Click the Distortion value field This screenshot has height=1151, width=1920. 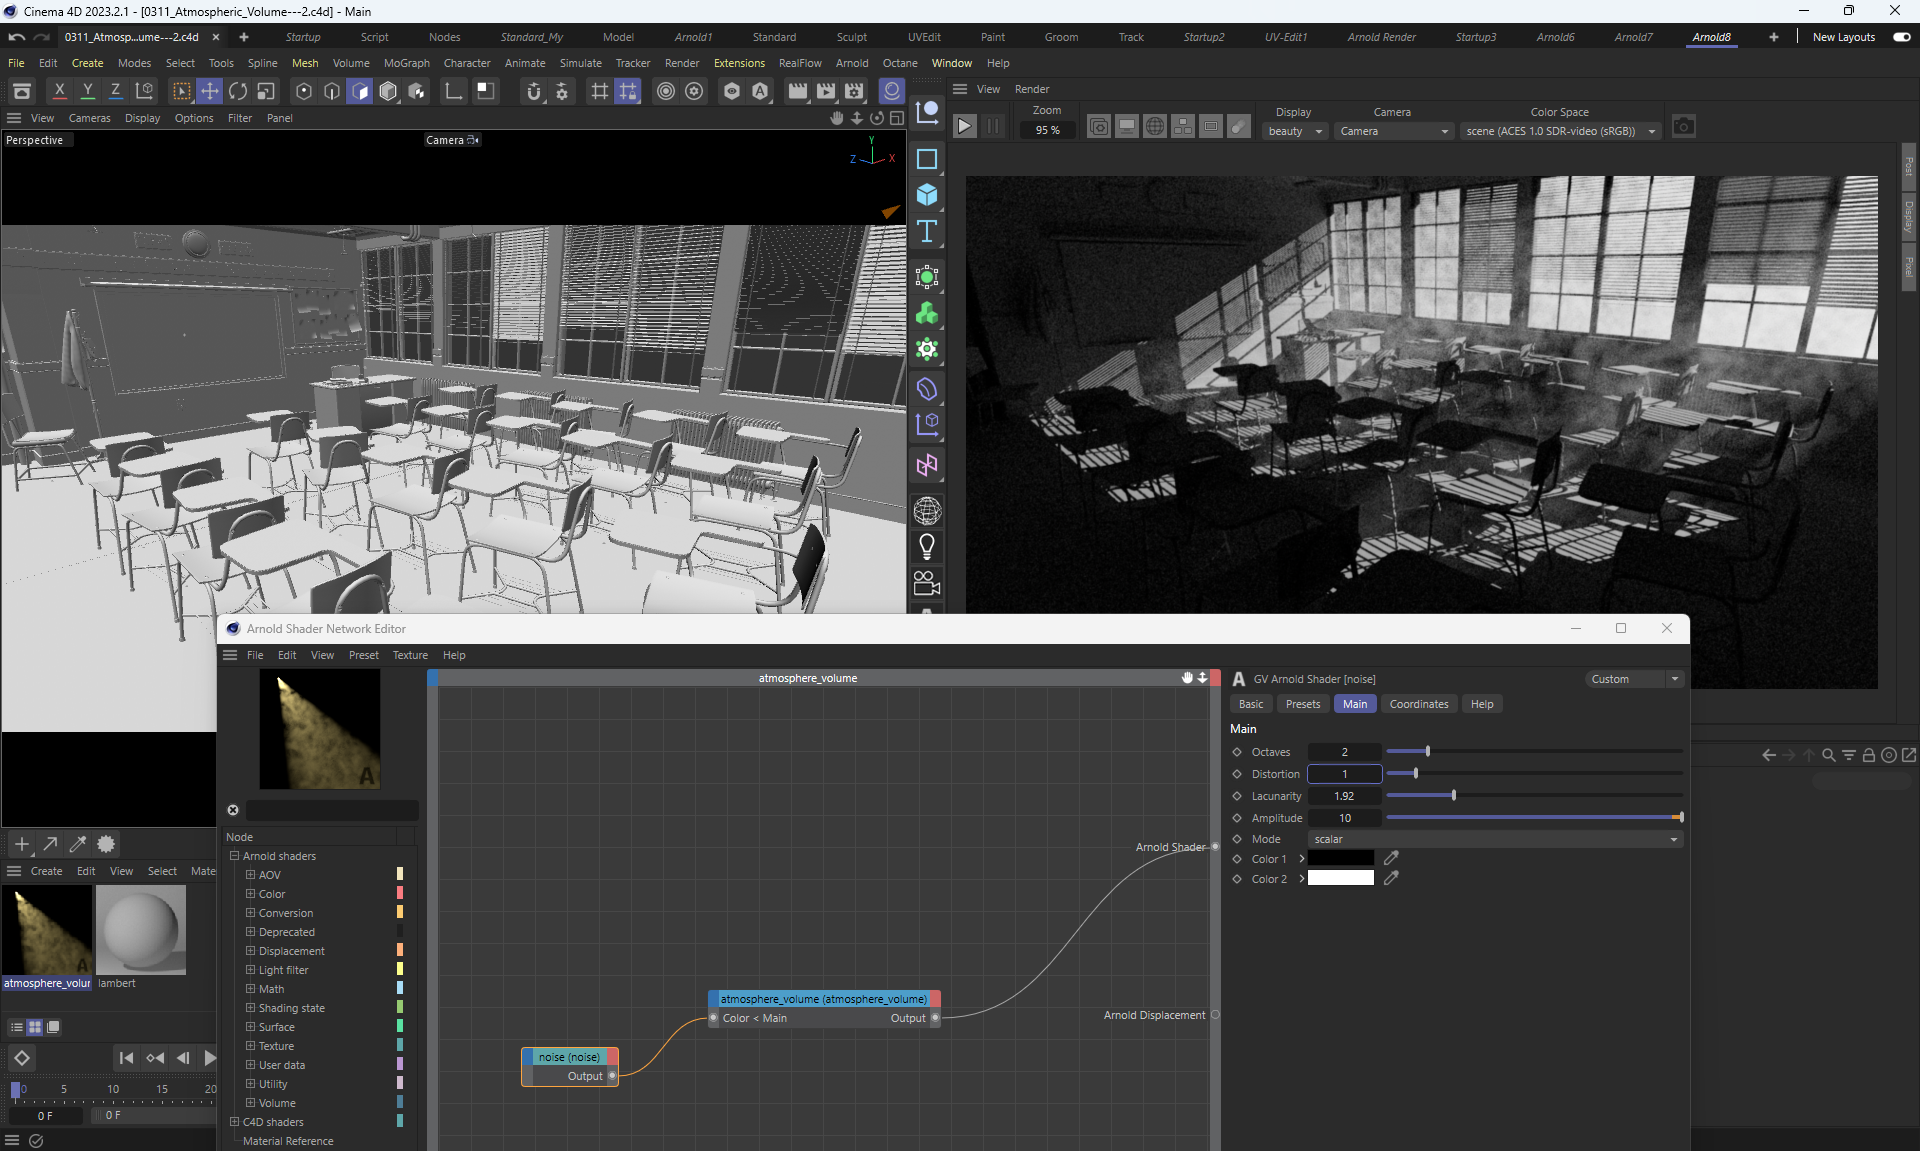coord(1344,774)
